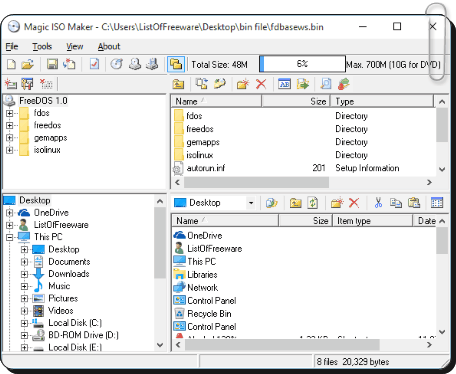
Task: Create a new image with the blank page icon
Action: tap(11, 64)
